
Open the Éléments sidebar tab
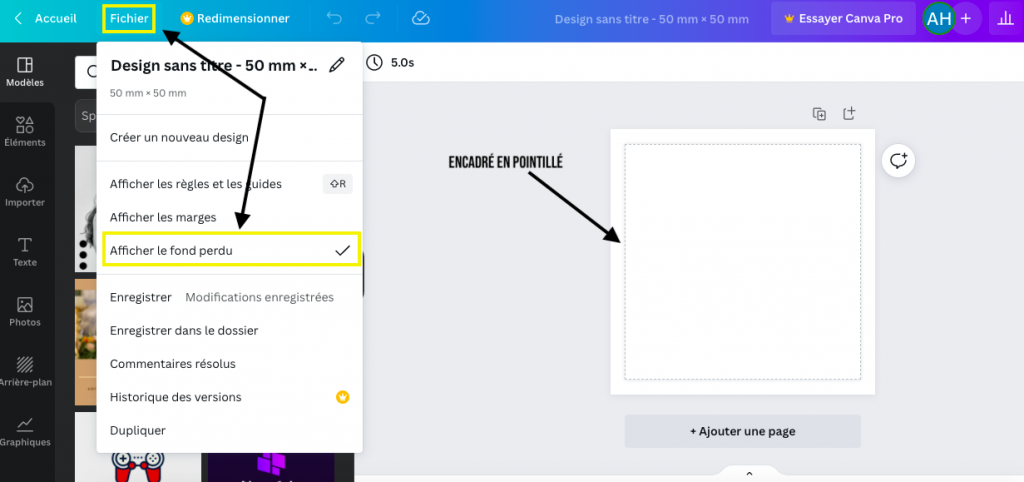pyautogui.click(x=25, y=131)
